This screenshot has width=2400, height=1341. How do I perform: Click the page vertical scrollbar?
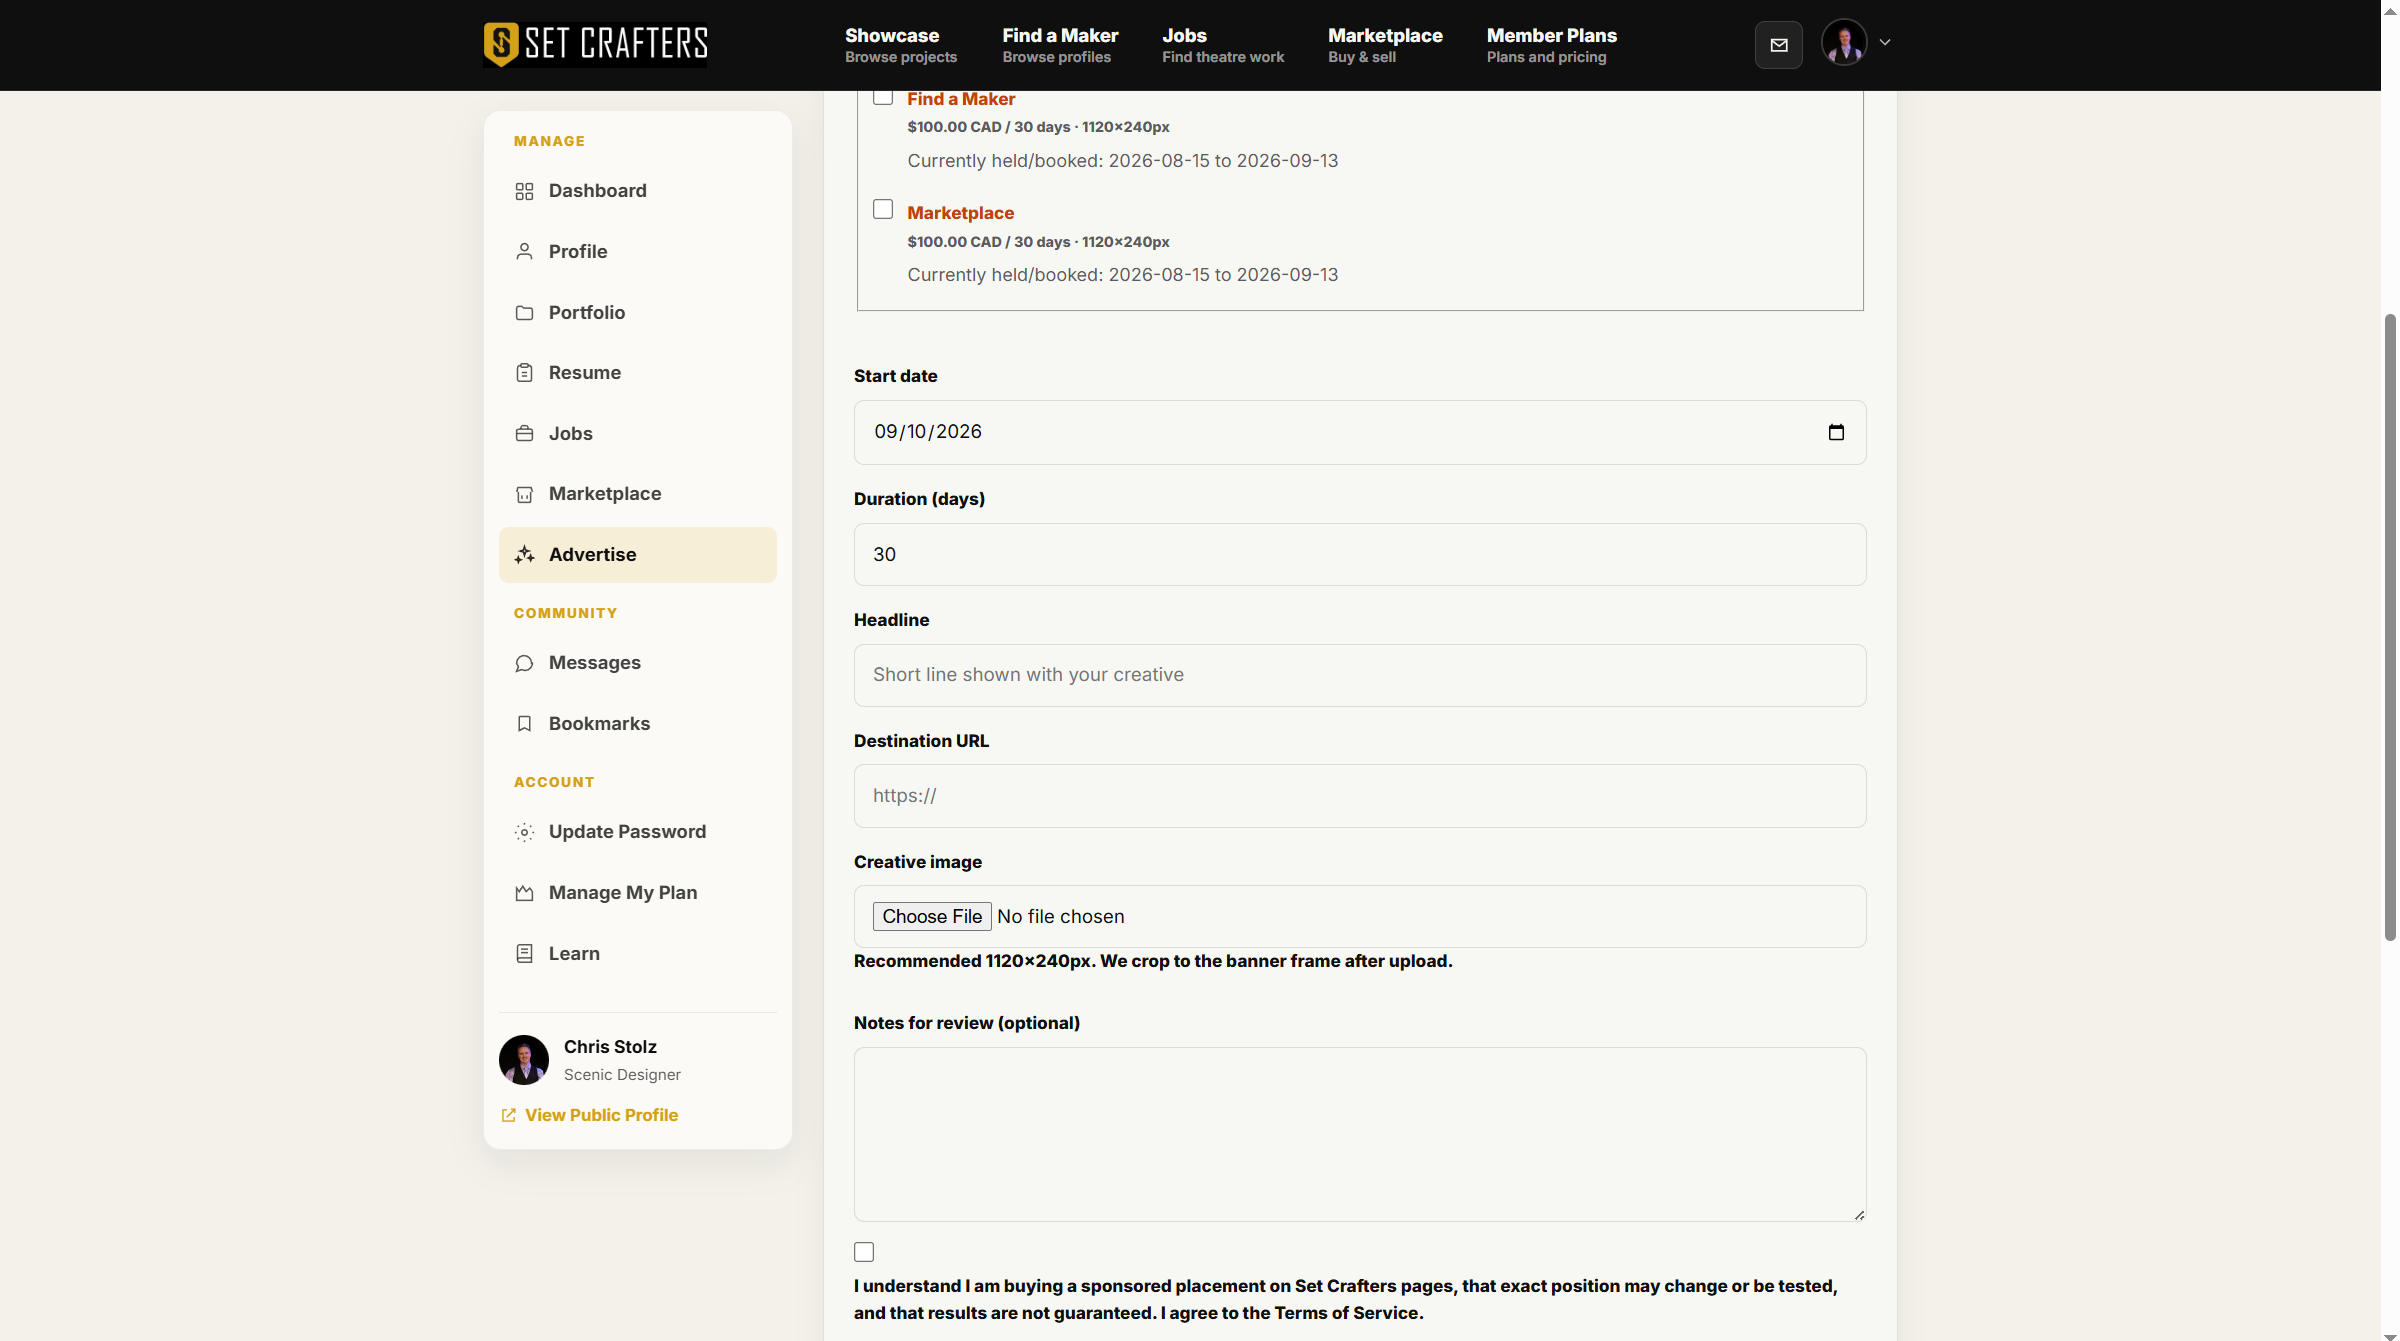coord(2390,627)
